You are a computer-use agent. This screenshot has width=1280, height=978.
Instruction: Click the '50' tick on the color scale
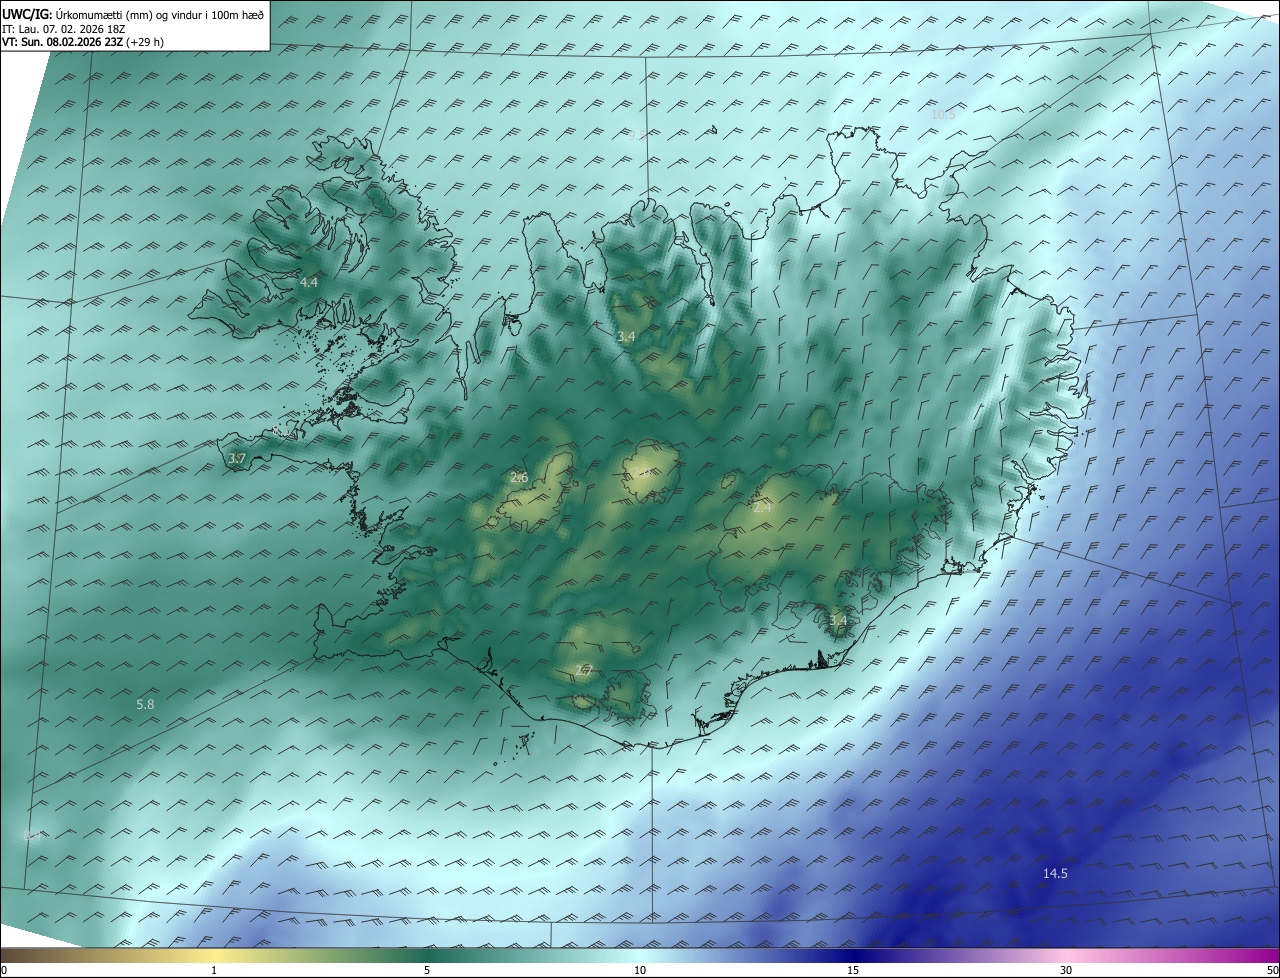pyautogui.click(x=1272, y=970)
